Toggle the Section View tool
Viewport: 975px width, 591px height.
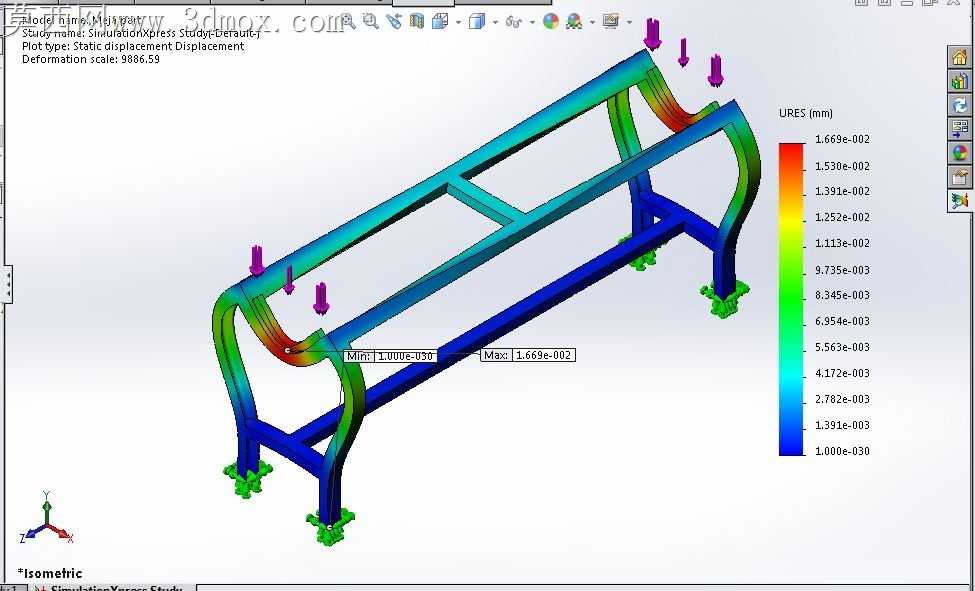tap(417, 22)
